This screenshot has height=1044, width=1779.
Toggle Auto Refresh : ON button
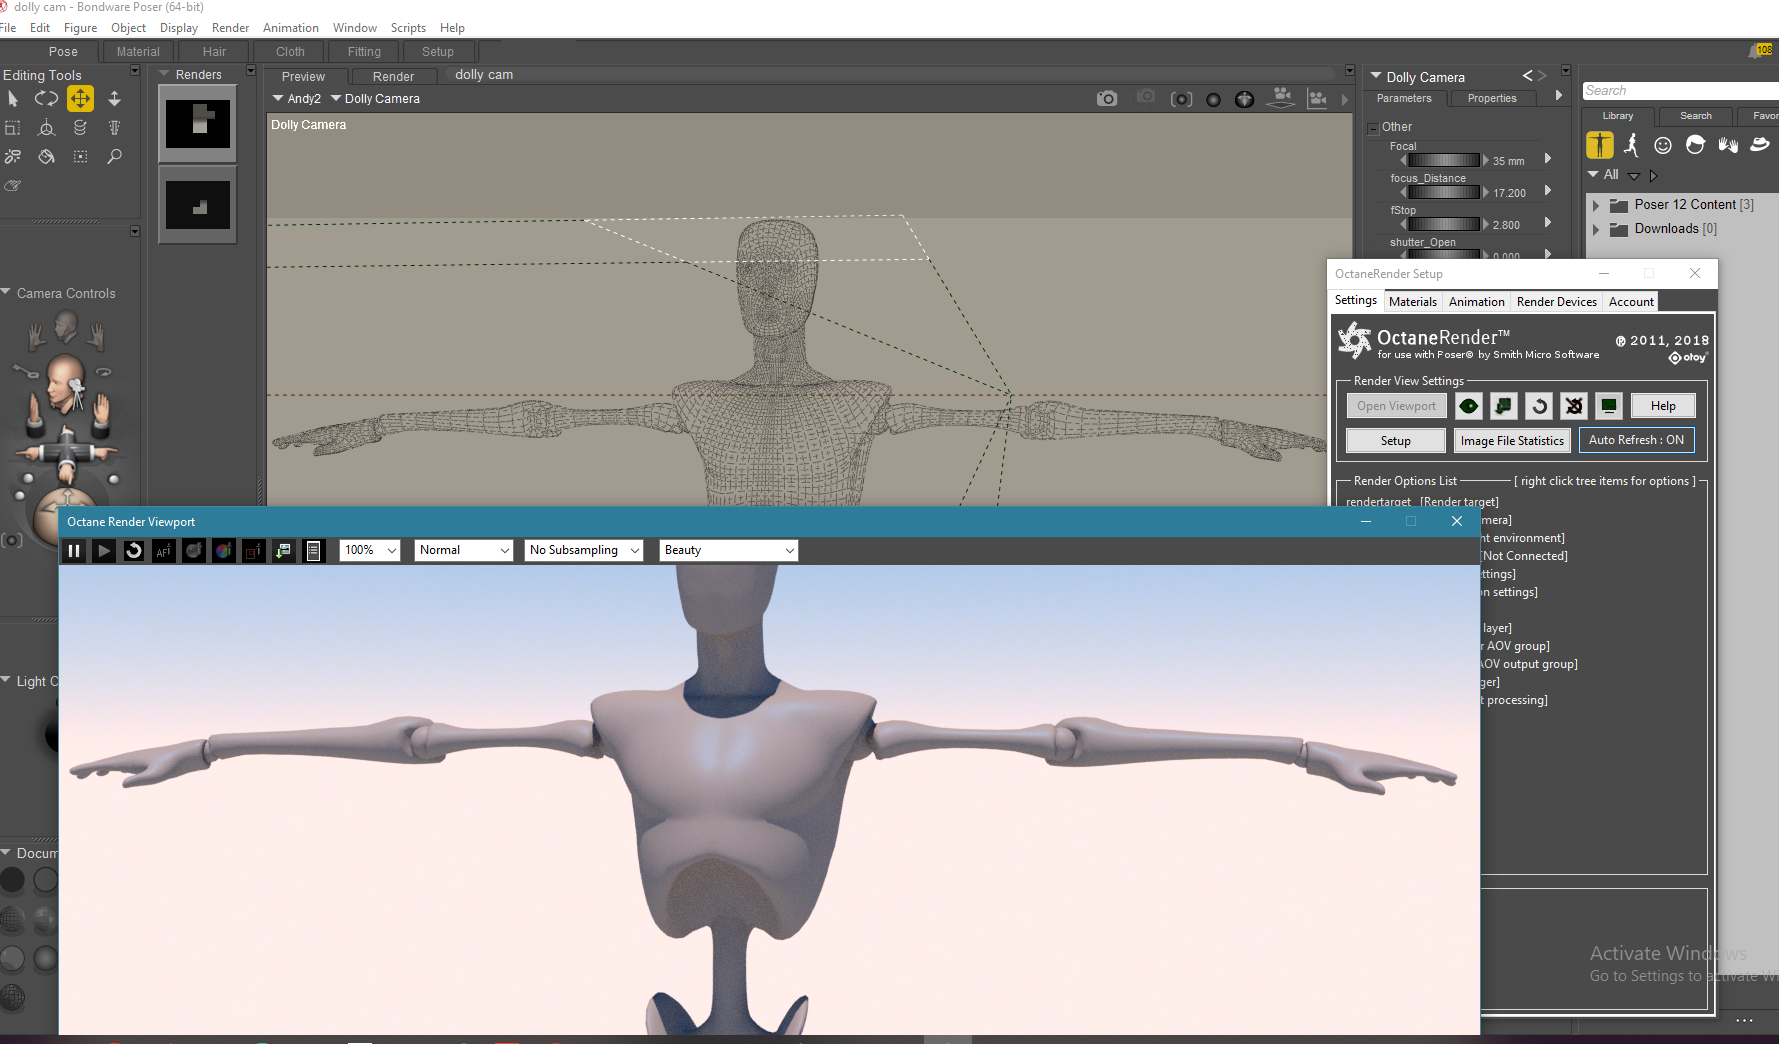point(1636,440)
